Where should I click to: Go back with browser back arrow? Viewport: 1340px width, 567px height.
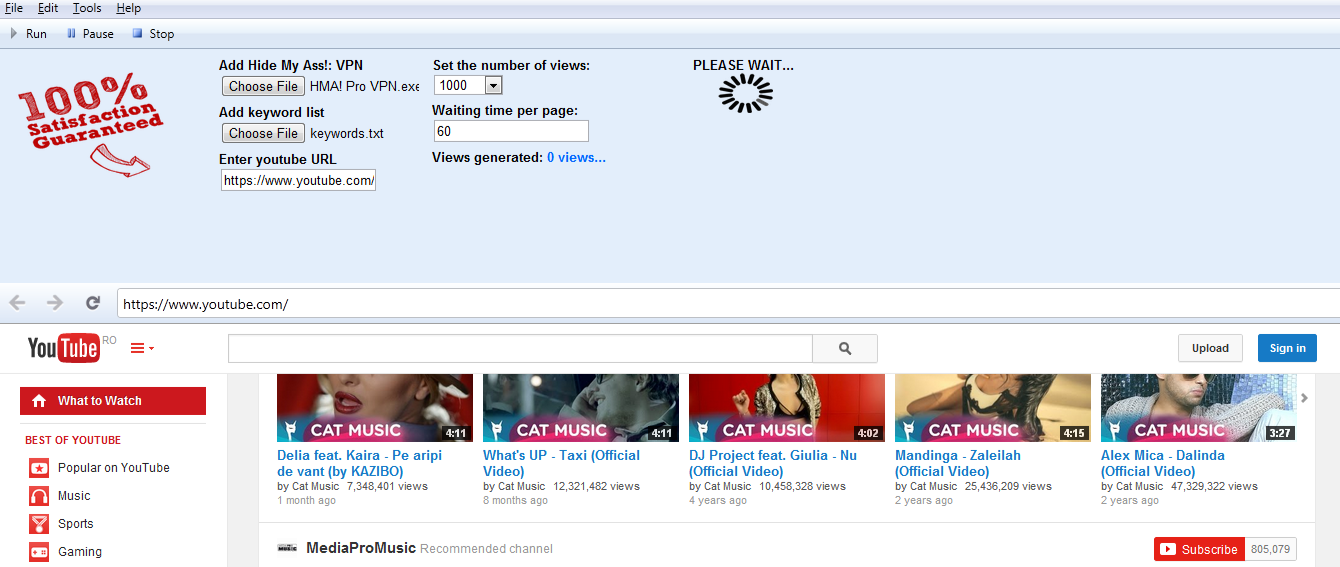[x=18, y=302]
